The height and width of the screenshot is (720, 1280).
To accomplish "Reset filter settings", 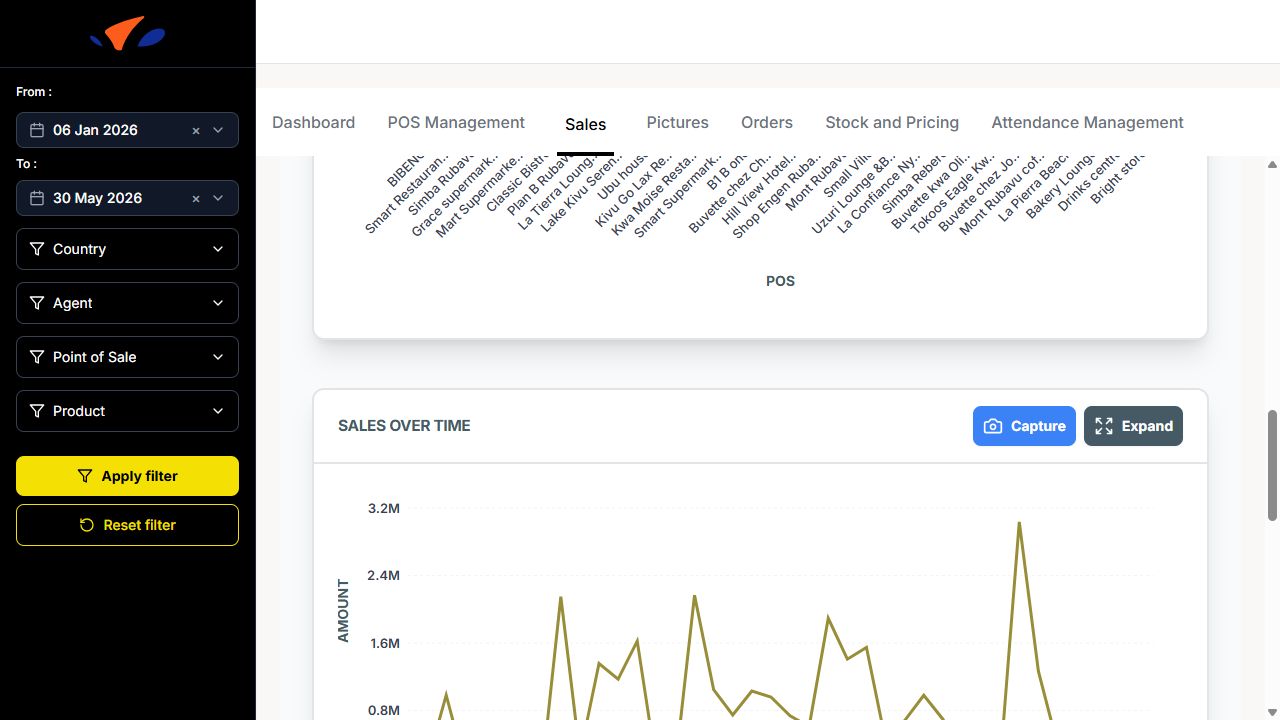I will pyautogui.click(x=127, y=525).
